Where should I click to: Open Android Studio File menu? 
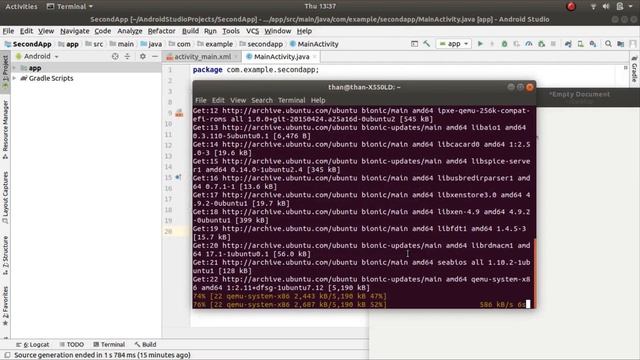(8, 31)
